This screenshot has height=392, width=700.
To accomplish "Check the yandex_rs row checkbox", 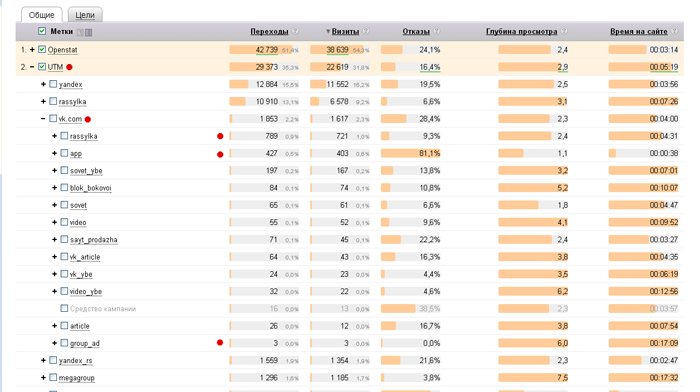I will (53, 360).
